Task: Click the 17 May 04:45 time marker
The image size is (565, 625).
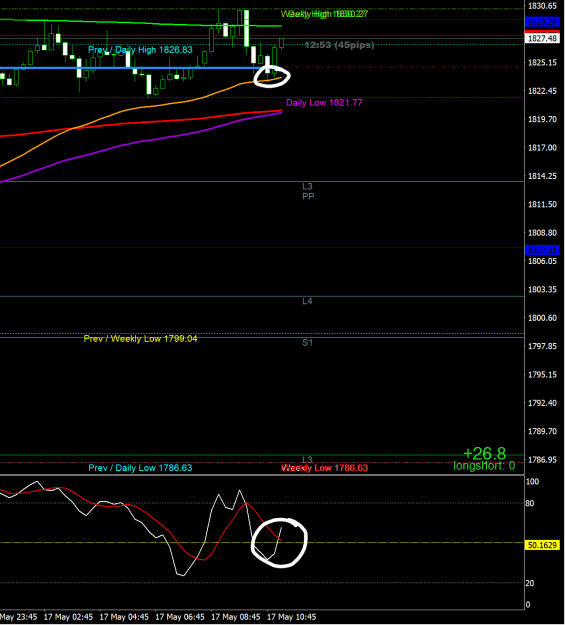Action: pos(124,617)
